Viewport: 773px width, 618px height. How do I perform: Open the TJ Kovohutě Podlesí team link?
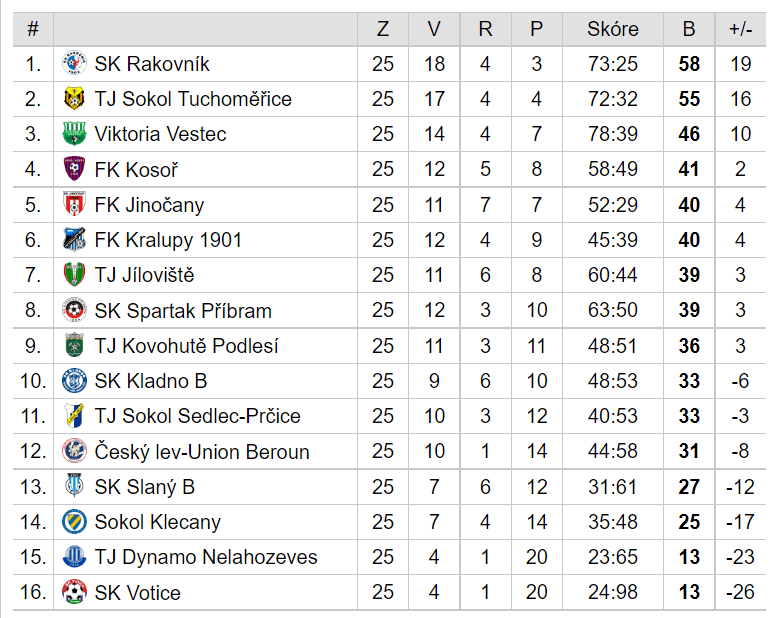coord(186,345)
